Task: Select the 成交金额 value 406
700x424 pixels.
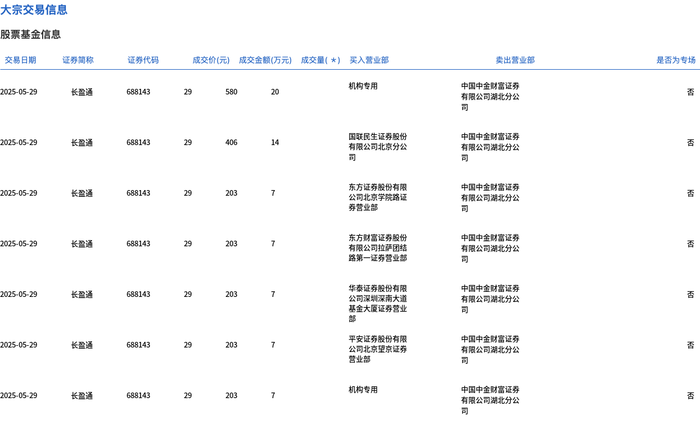Action: pos(231,142)
